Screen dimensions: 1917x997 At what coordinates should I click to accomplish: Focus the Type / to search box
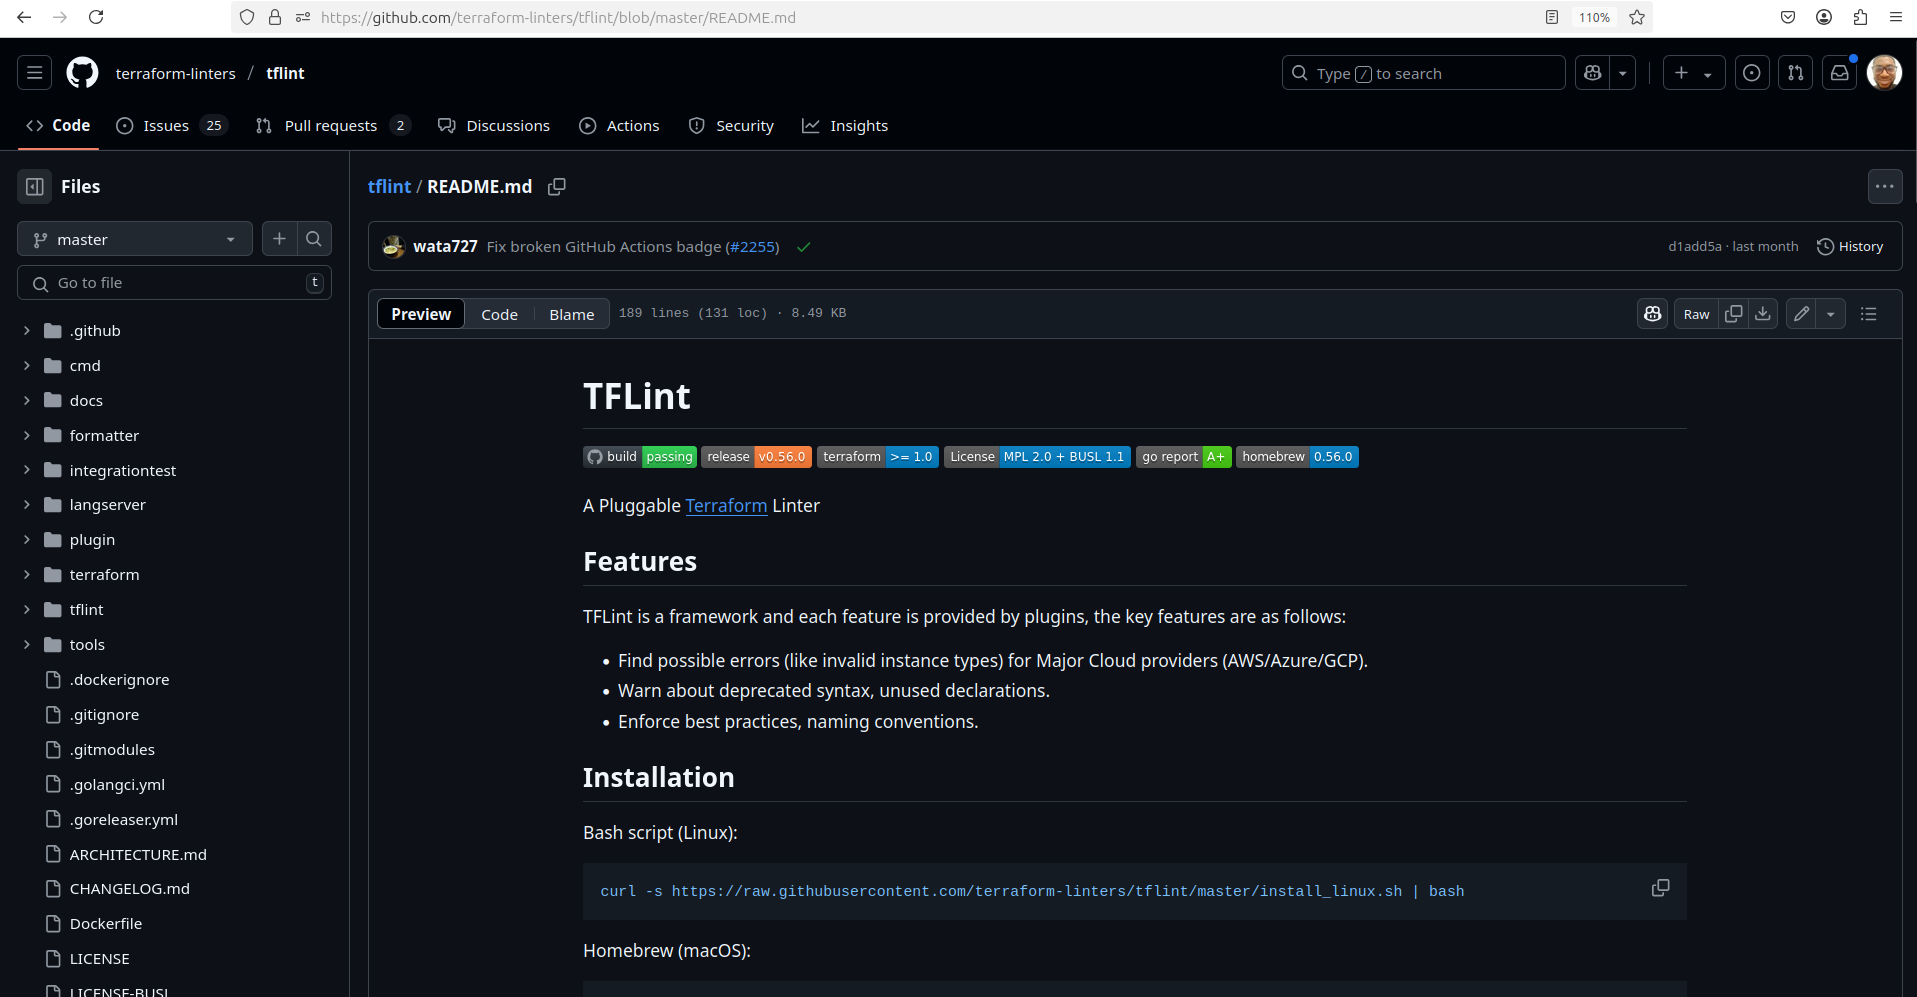[x=1423, y=73]
